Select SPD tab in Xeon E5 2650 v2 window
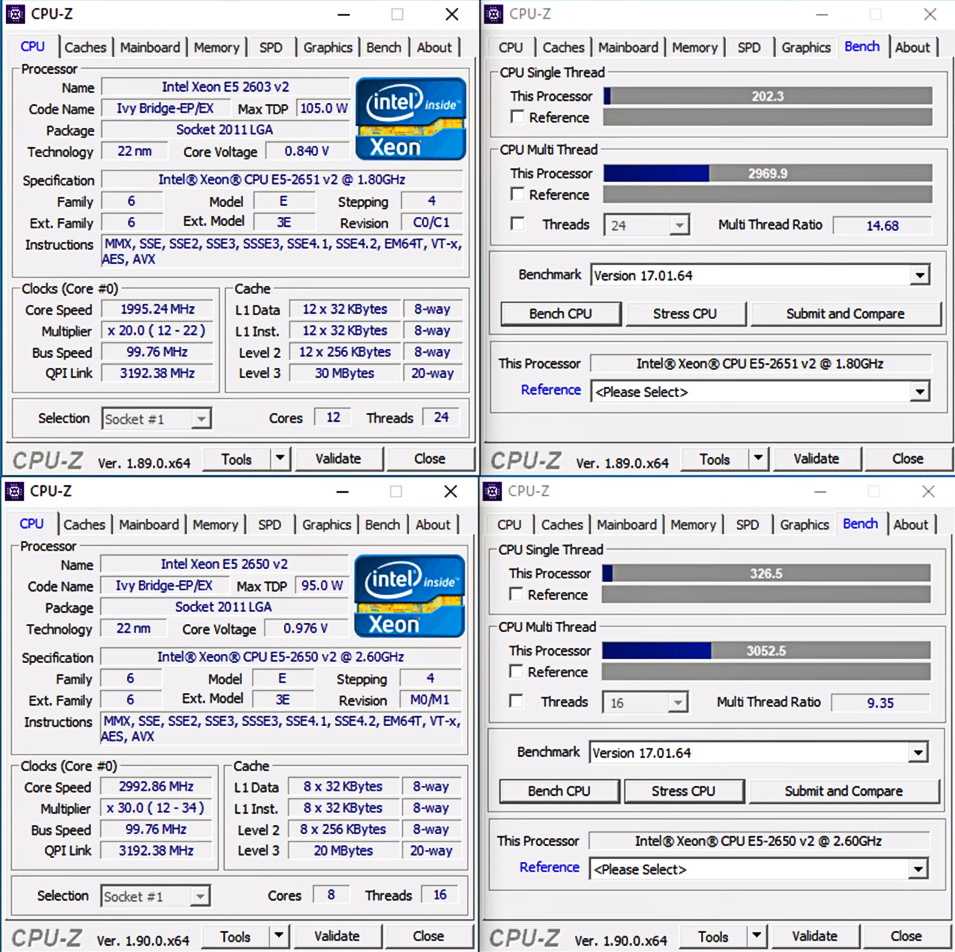 click(x=269, y=524)
